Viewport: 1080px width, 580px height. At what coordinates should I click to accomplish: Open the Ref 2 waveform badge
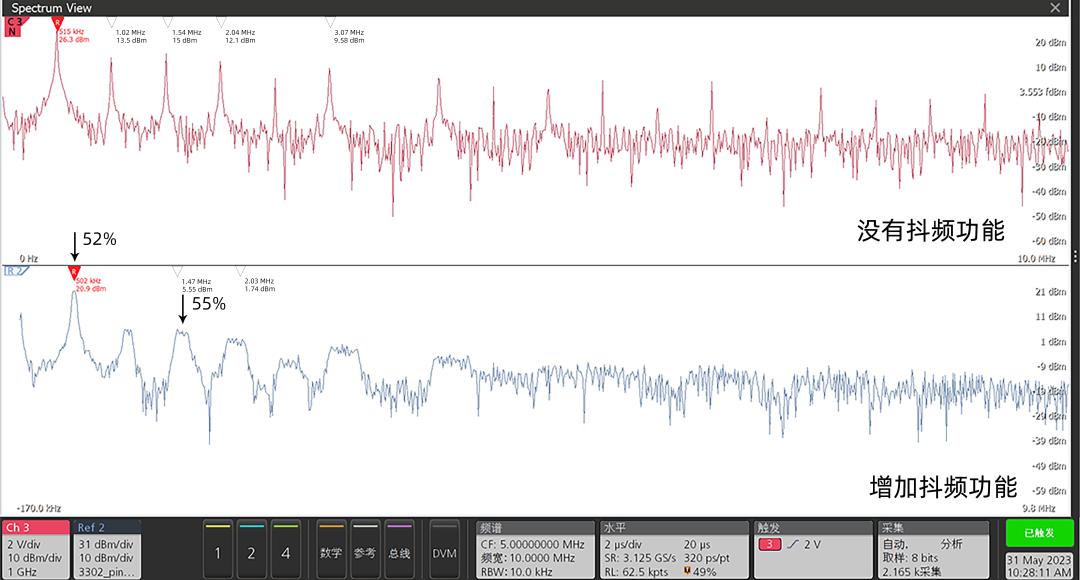[x=107, y=549]
